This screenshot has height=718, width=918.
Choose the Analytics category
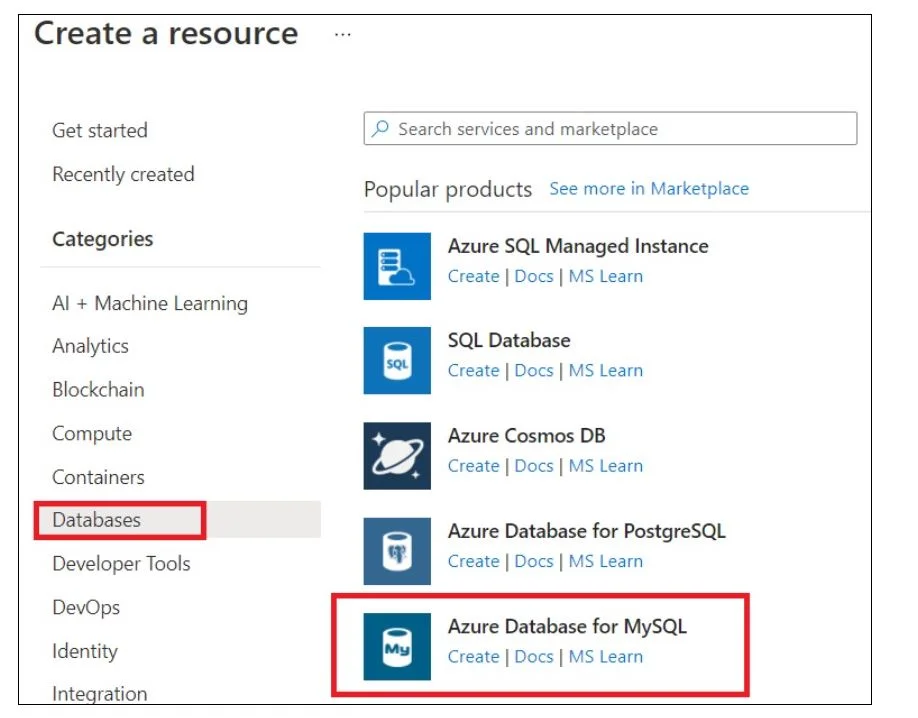point(90,346)
